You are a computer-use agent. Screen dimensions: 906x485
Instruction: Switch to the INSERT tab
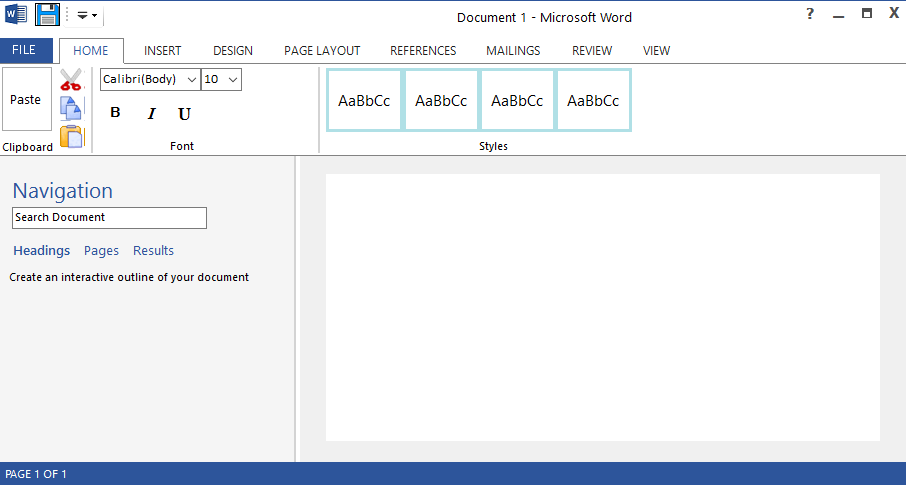tap(163, 51)
